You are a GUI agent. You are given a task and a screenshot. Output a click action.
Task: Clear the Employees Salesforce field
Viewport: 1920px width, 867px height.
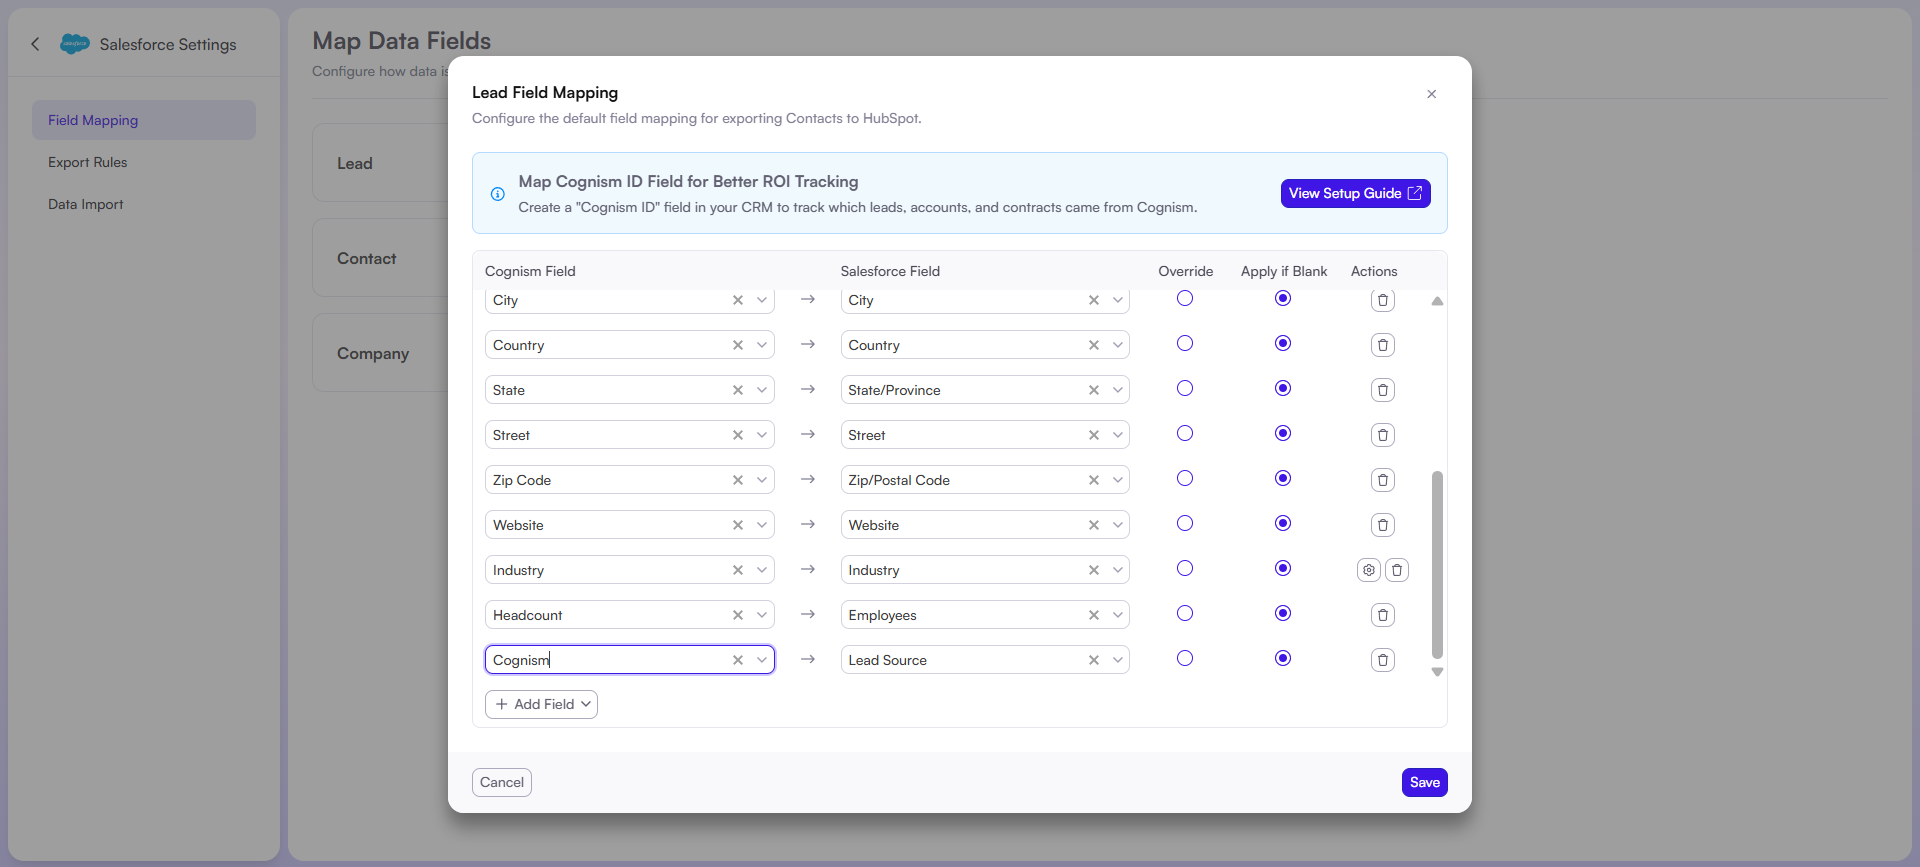[x=1093, y=615]
